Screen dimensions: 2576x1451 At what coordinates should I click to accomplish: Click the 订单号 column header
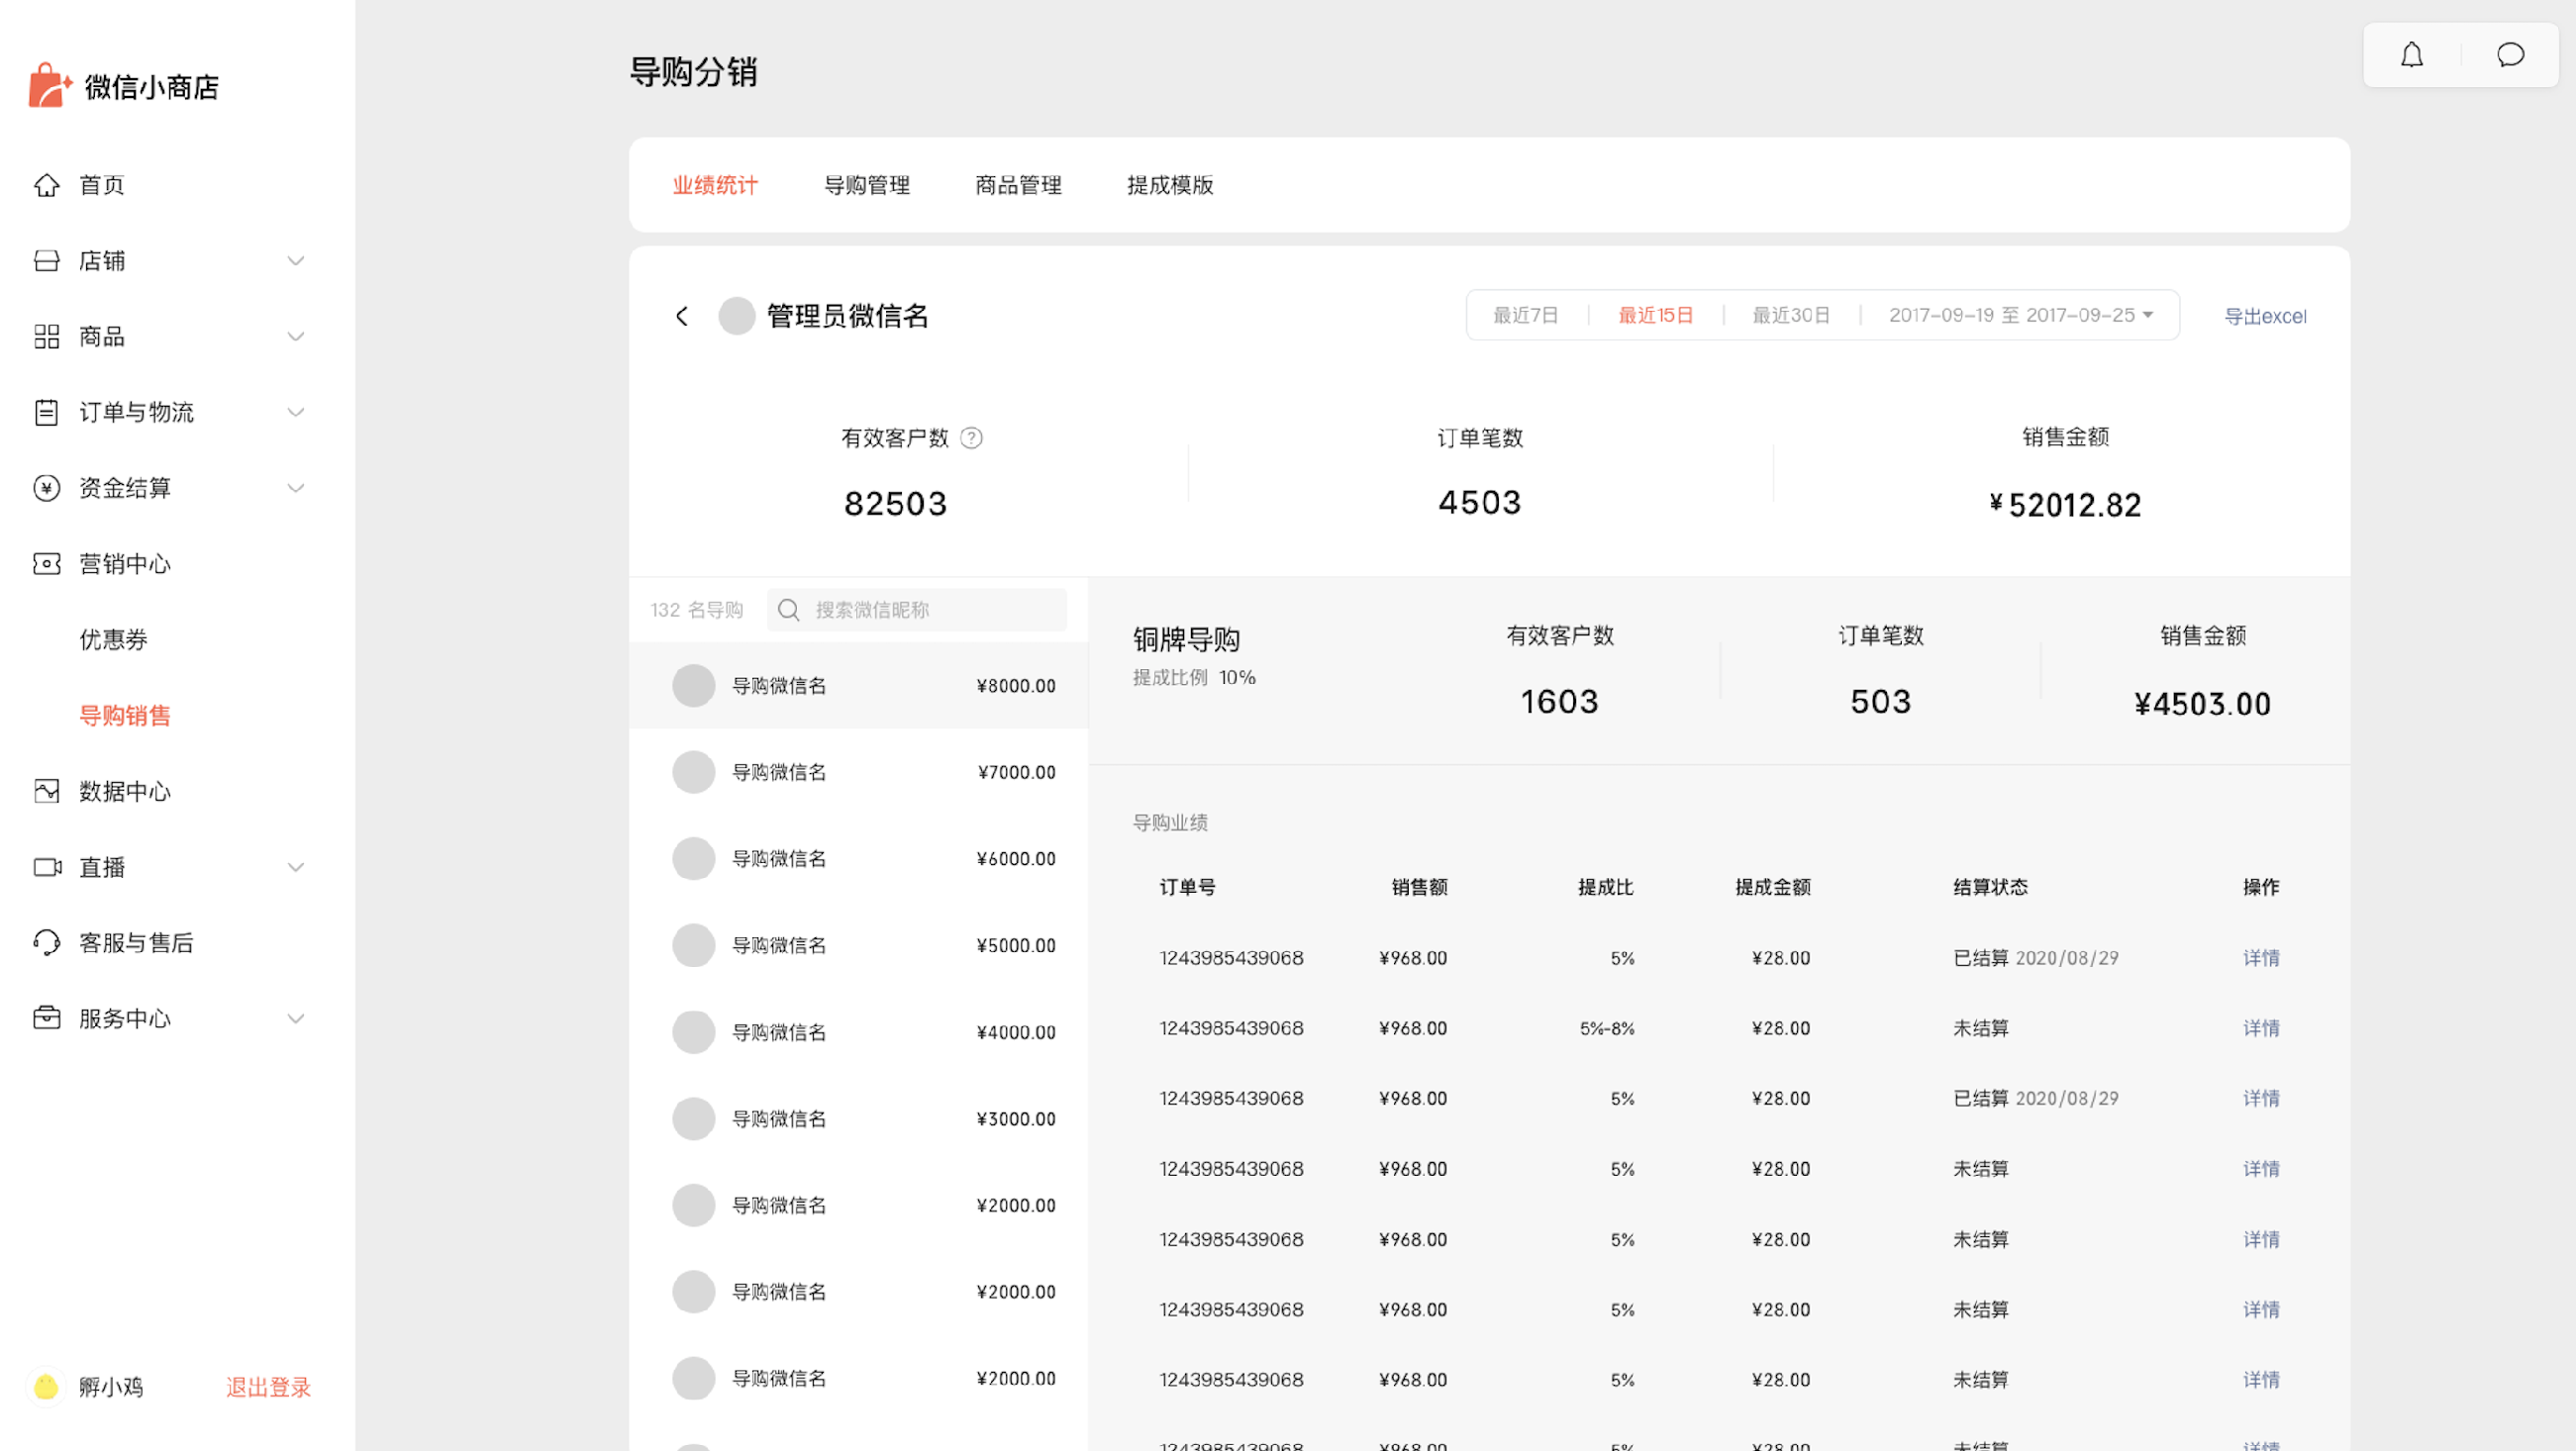tap(1188, 887)
